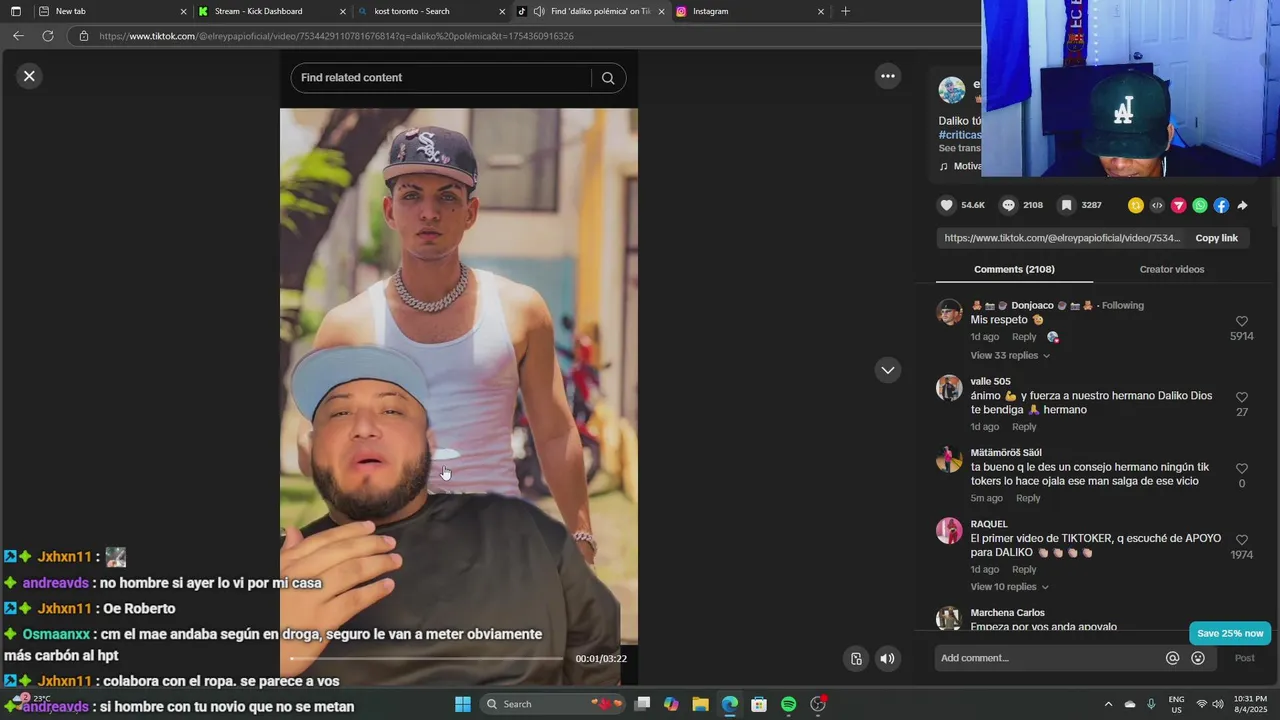The image size is (1280, 720).
Task: Click the Post comment button
Action: pos(1244,658)
